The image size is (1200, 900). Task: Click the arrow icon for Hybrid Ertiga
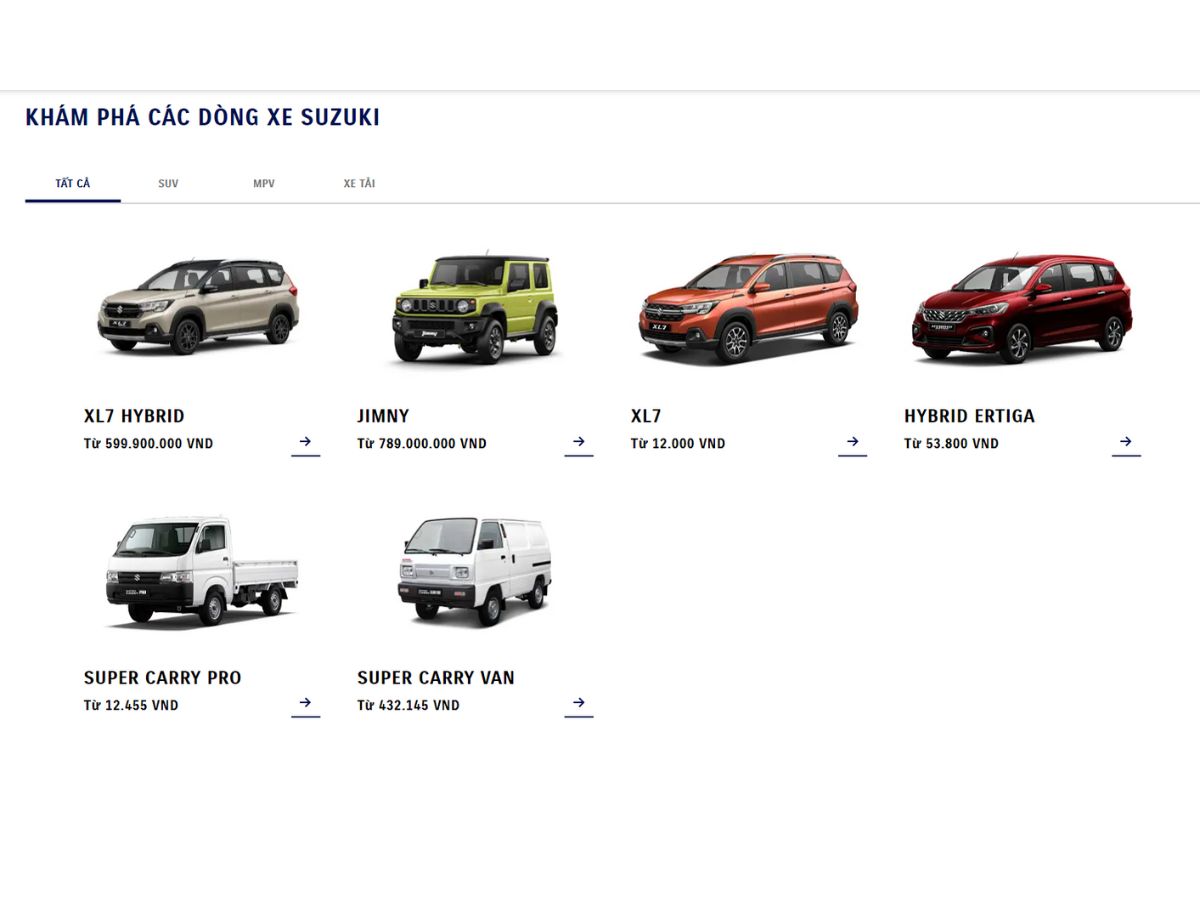[1126, 442]
